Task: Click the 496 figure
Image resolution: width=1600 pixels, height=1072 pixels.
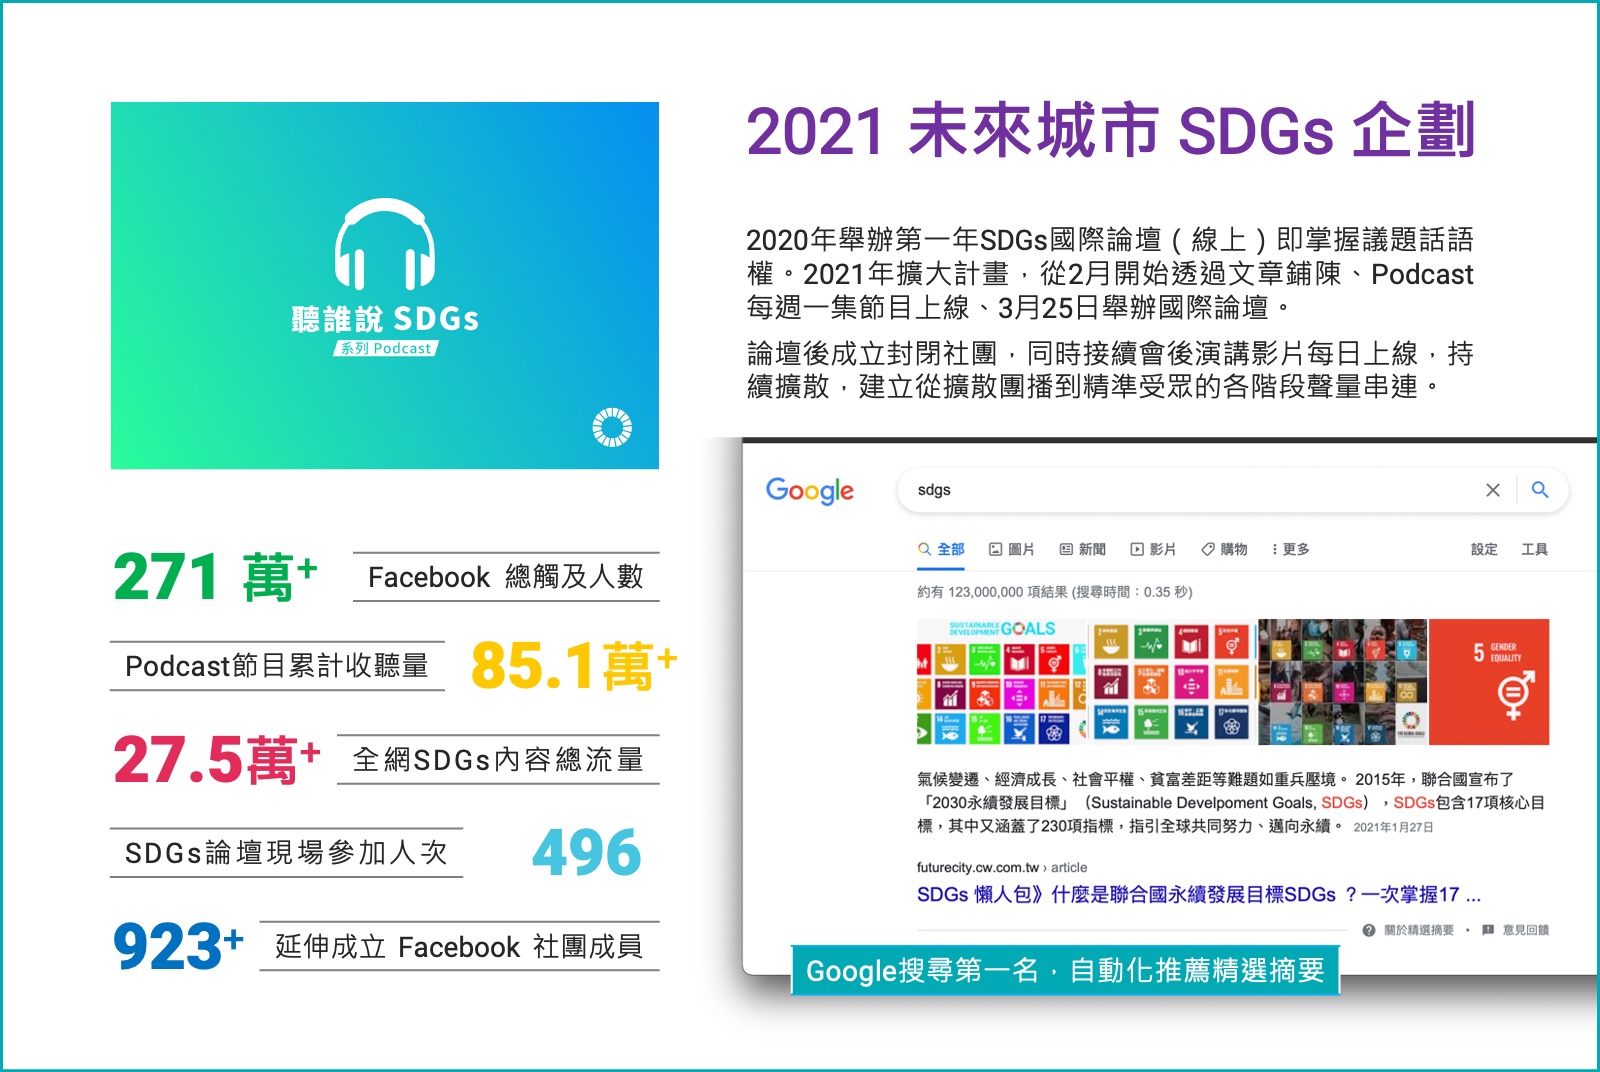Action: coord(587,853)
